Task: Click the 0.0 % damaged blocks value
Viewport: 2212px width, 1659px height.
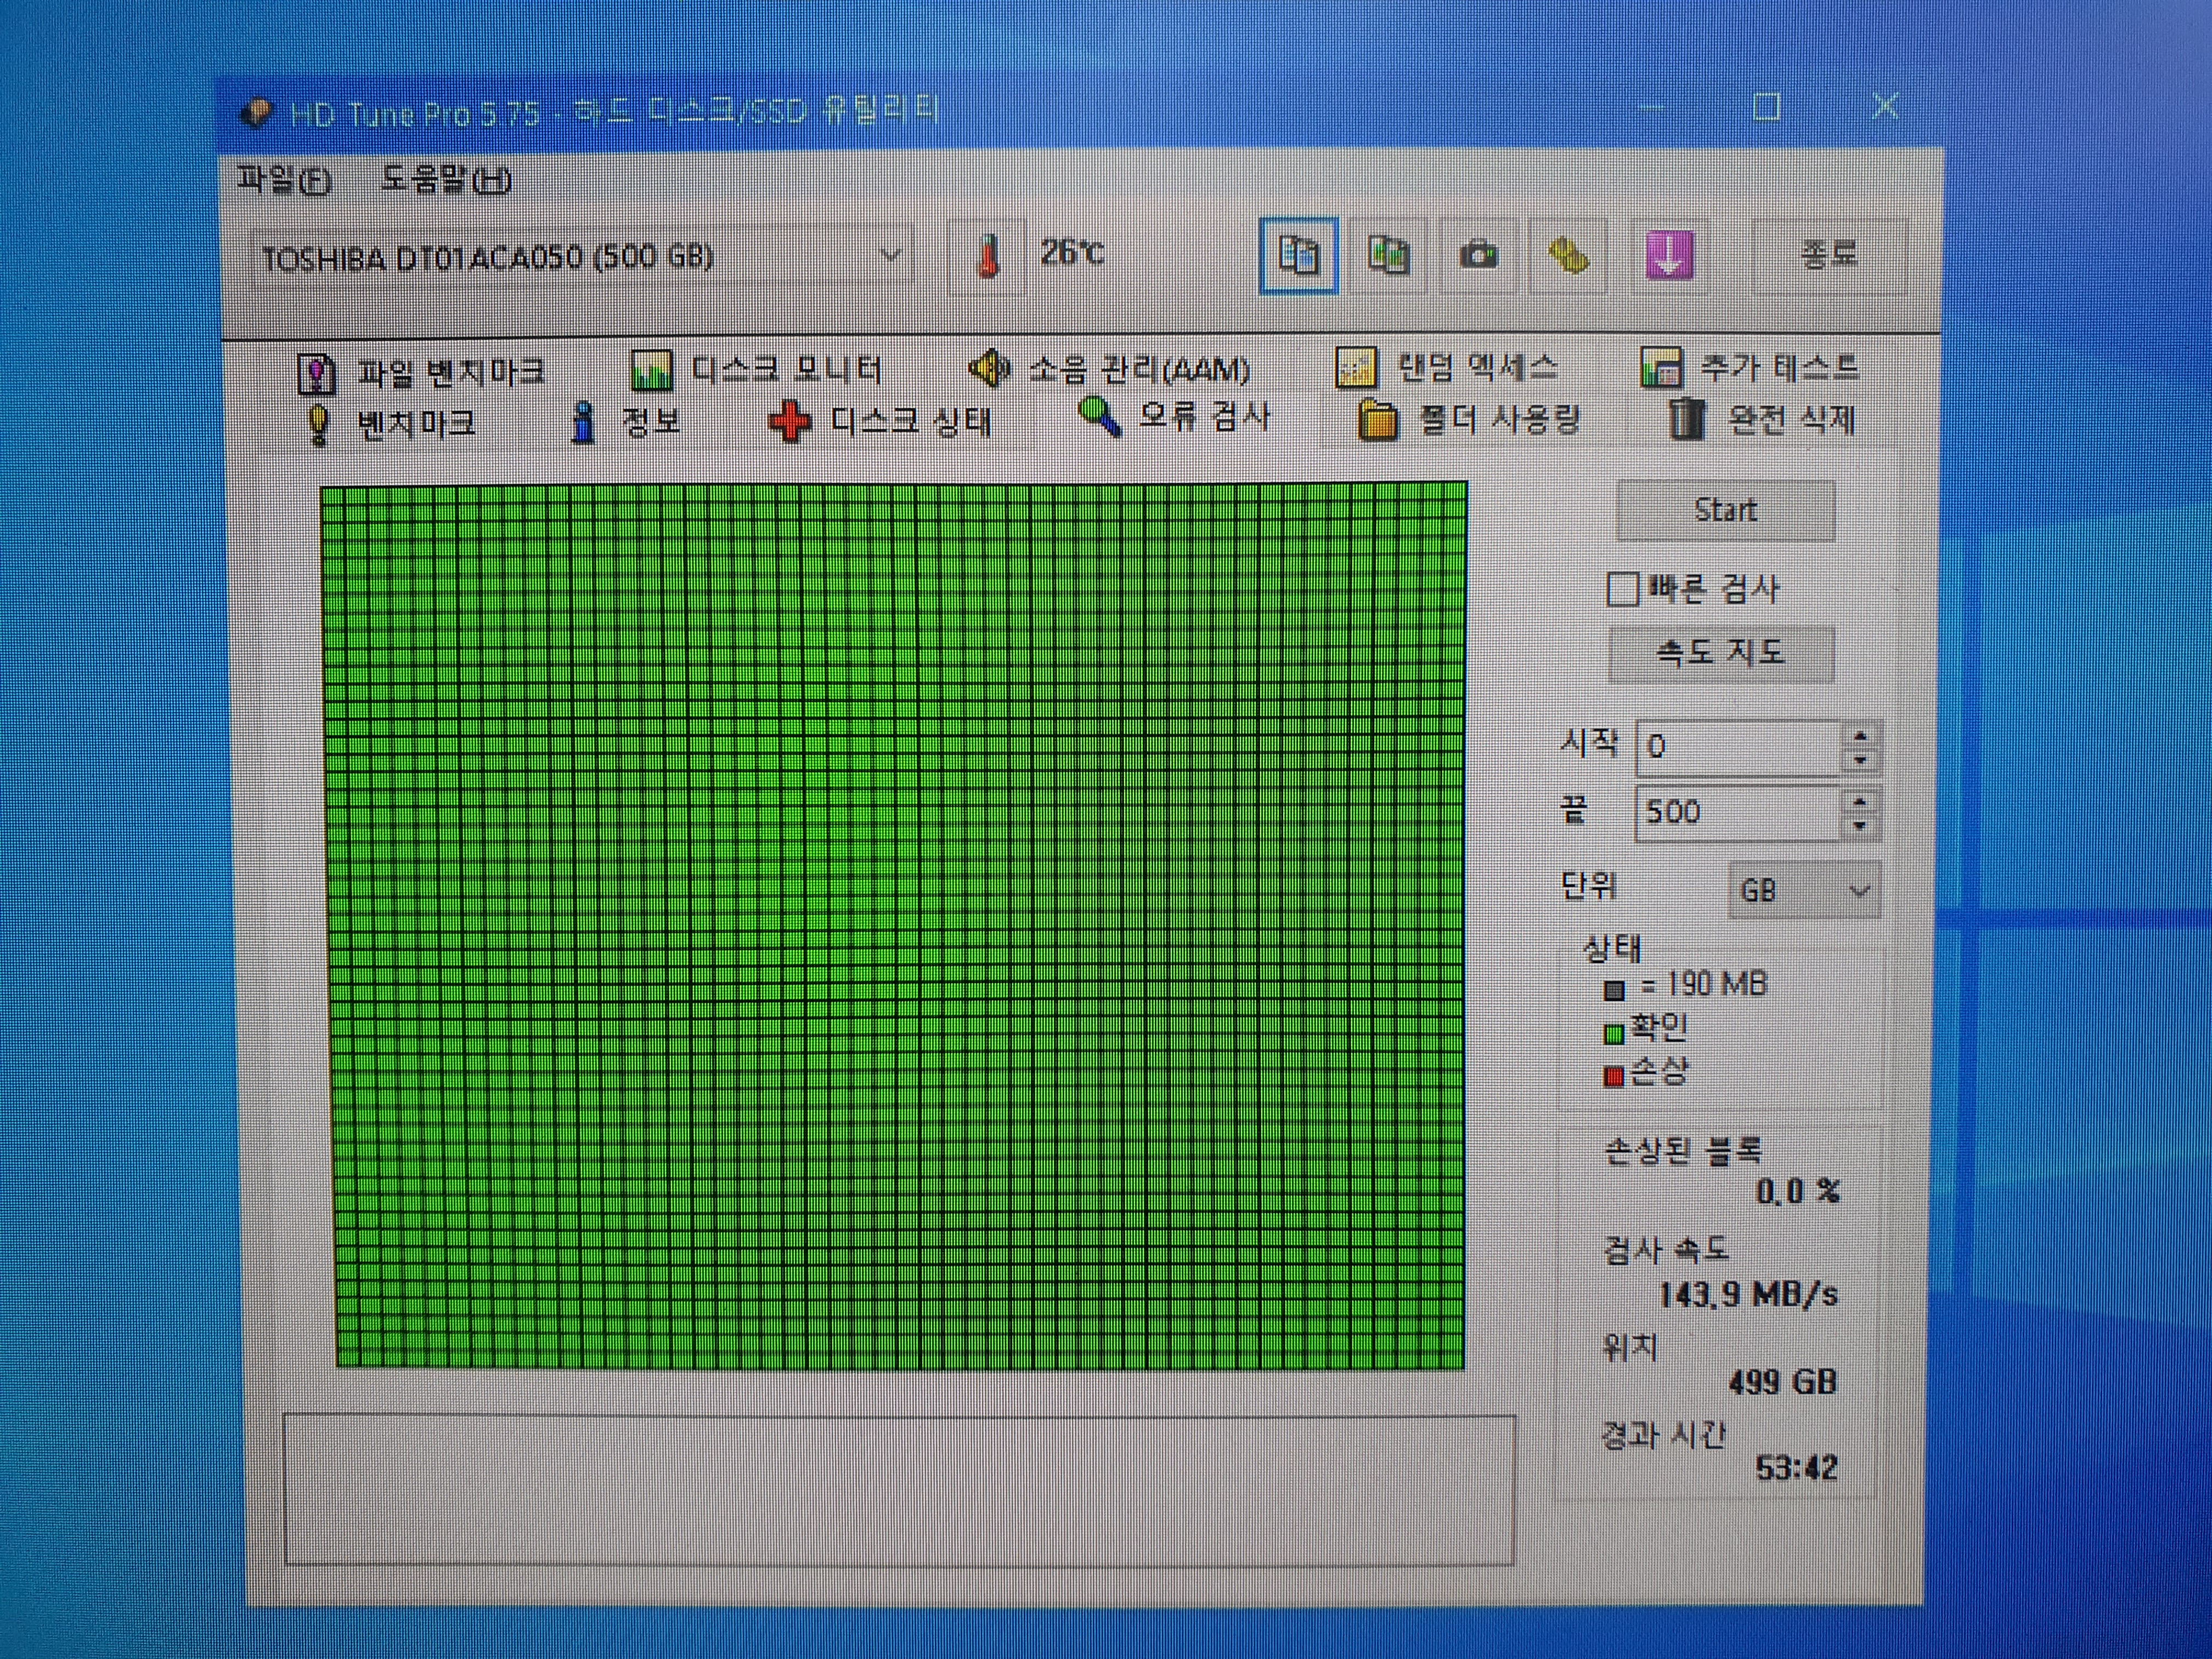Action: (1798, 1191)
